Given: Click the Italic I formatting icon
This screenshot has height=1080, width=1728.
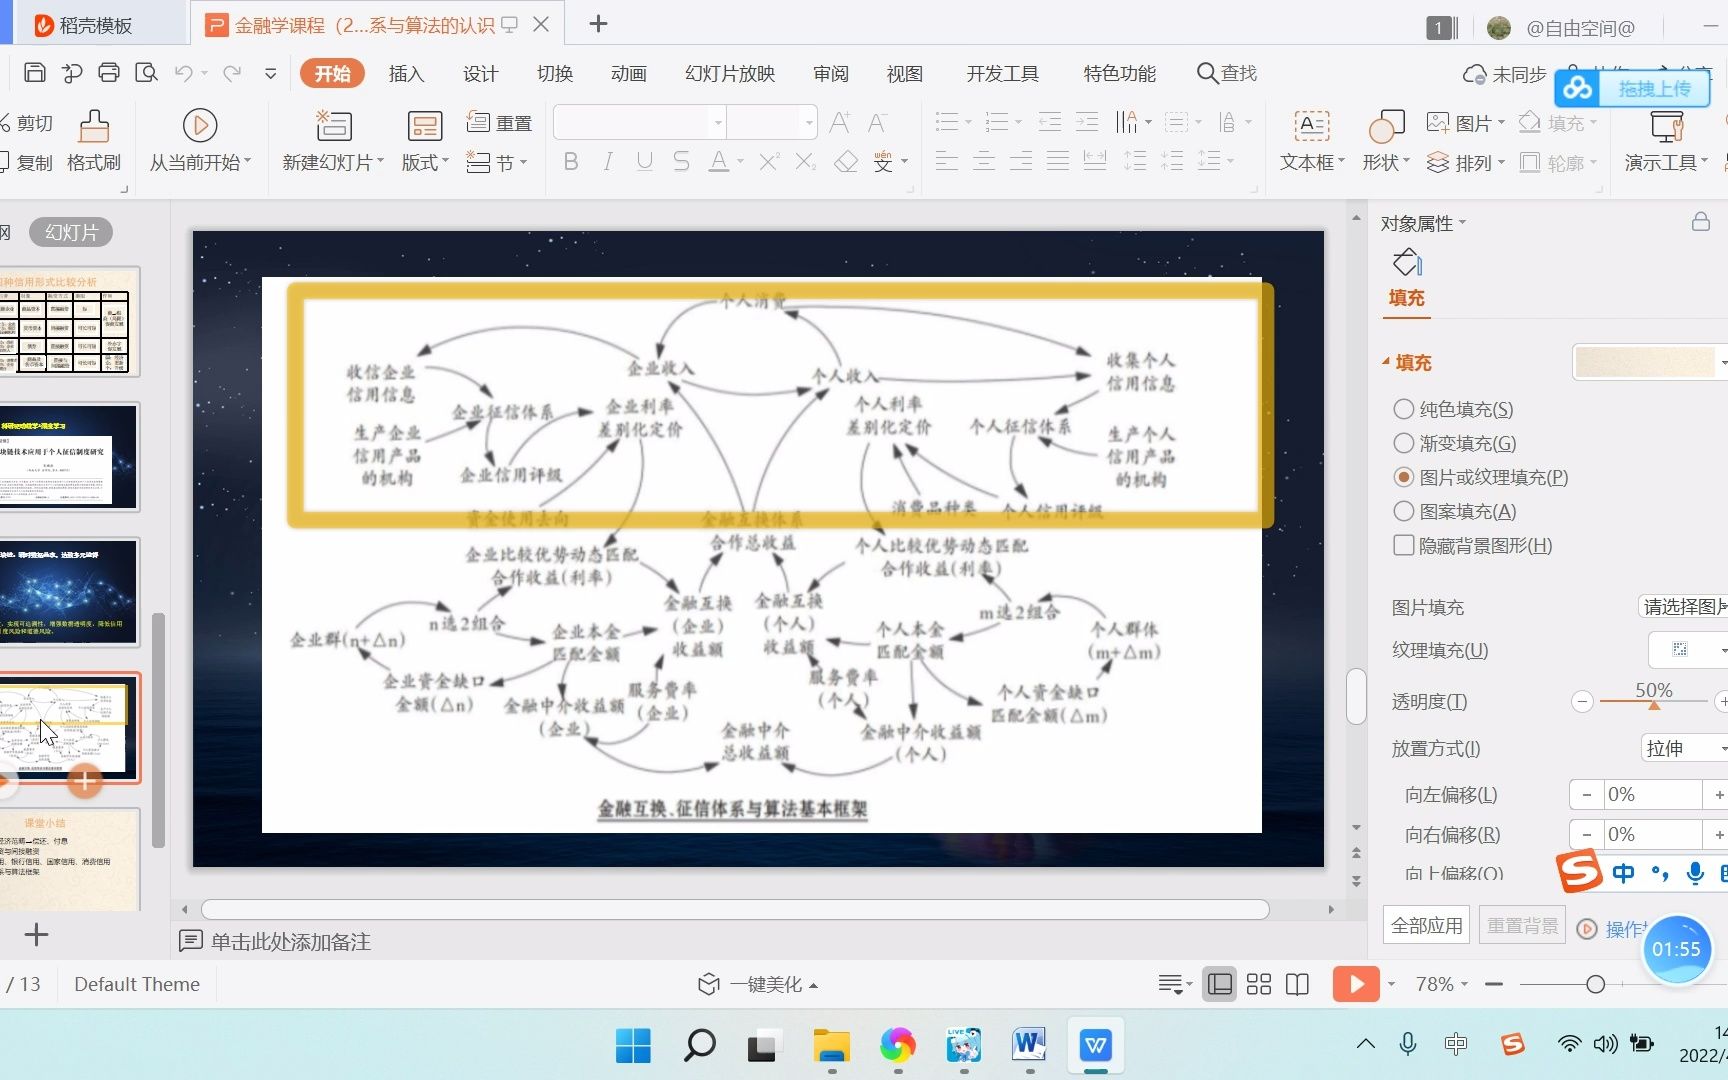Looking at the screenshot, I should [x=607, y=161].
